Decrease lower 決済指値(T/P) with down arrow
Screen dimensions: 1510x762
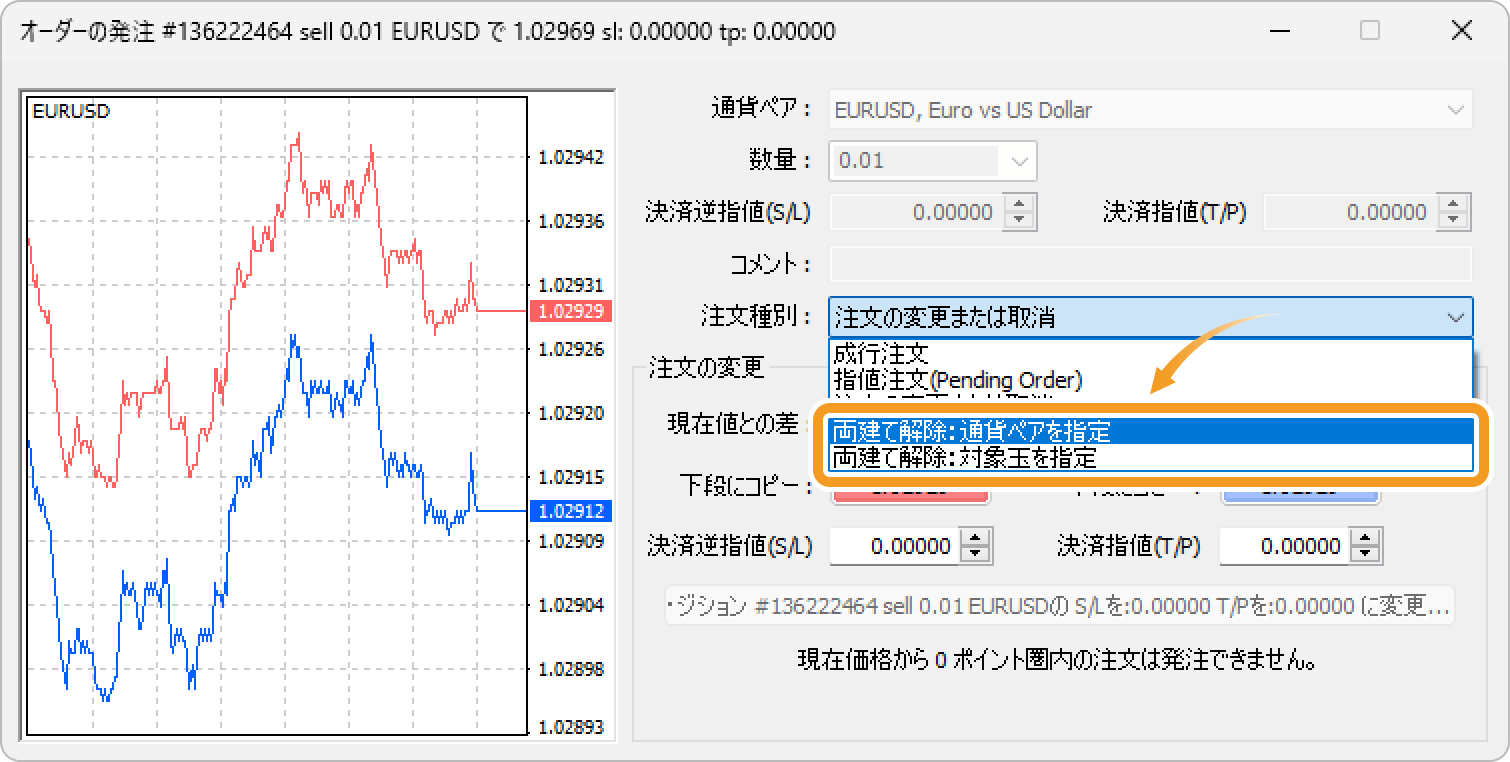pos(1365,554)
